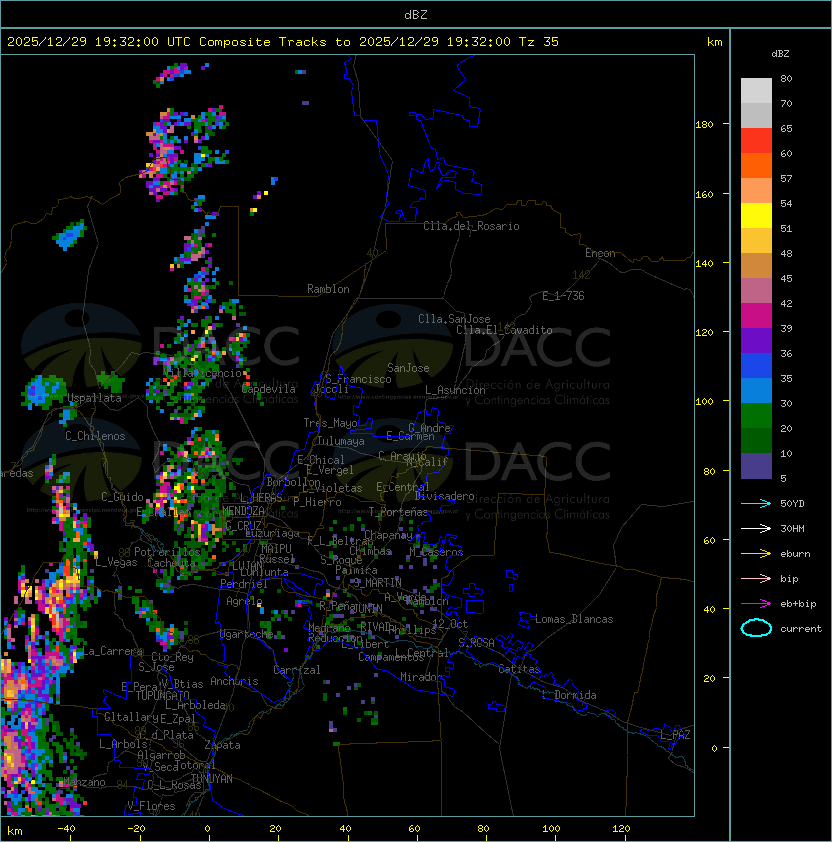Select the slate swatch at scale bottom
Viewport: 832px width, 842px height.
756,466
